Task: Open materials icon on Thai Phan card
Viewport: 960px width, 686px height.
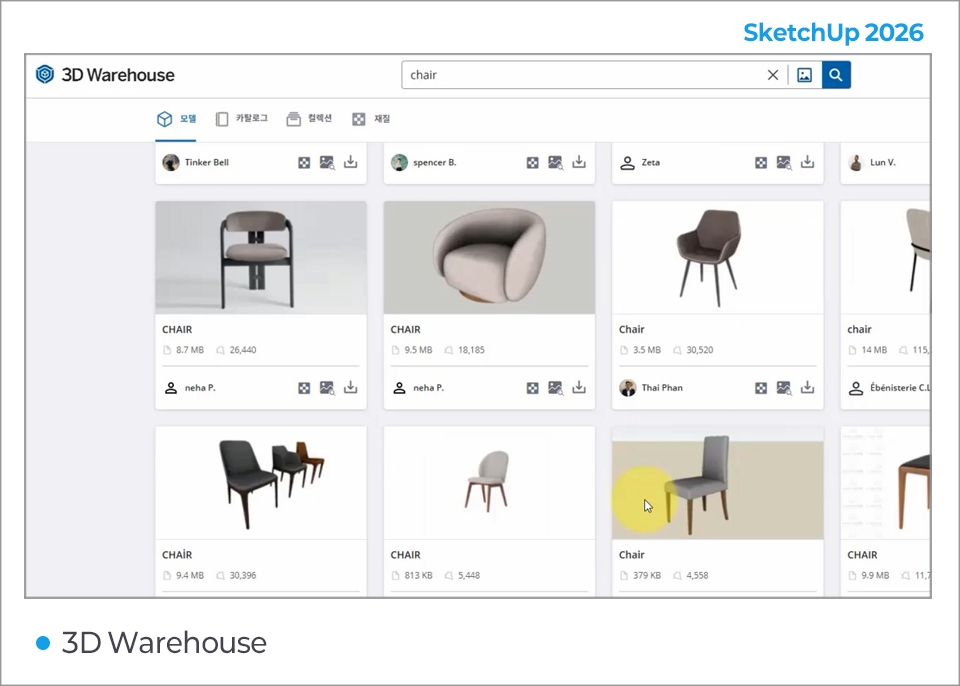Action: click(x=761, y=388)
